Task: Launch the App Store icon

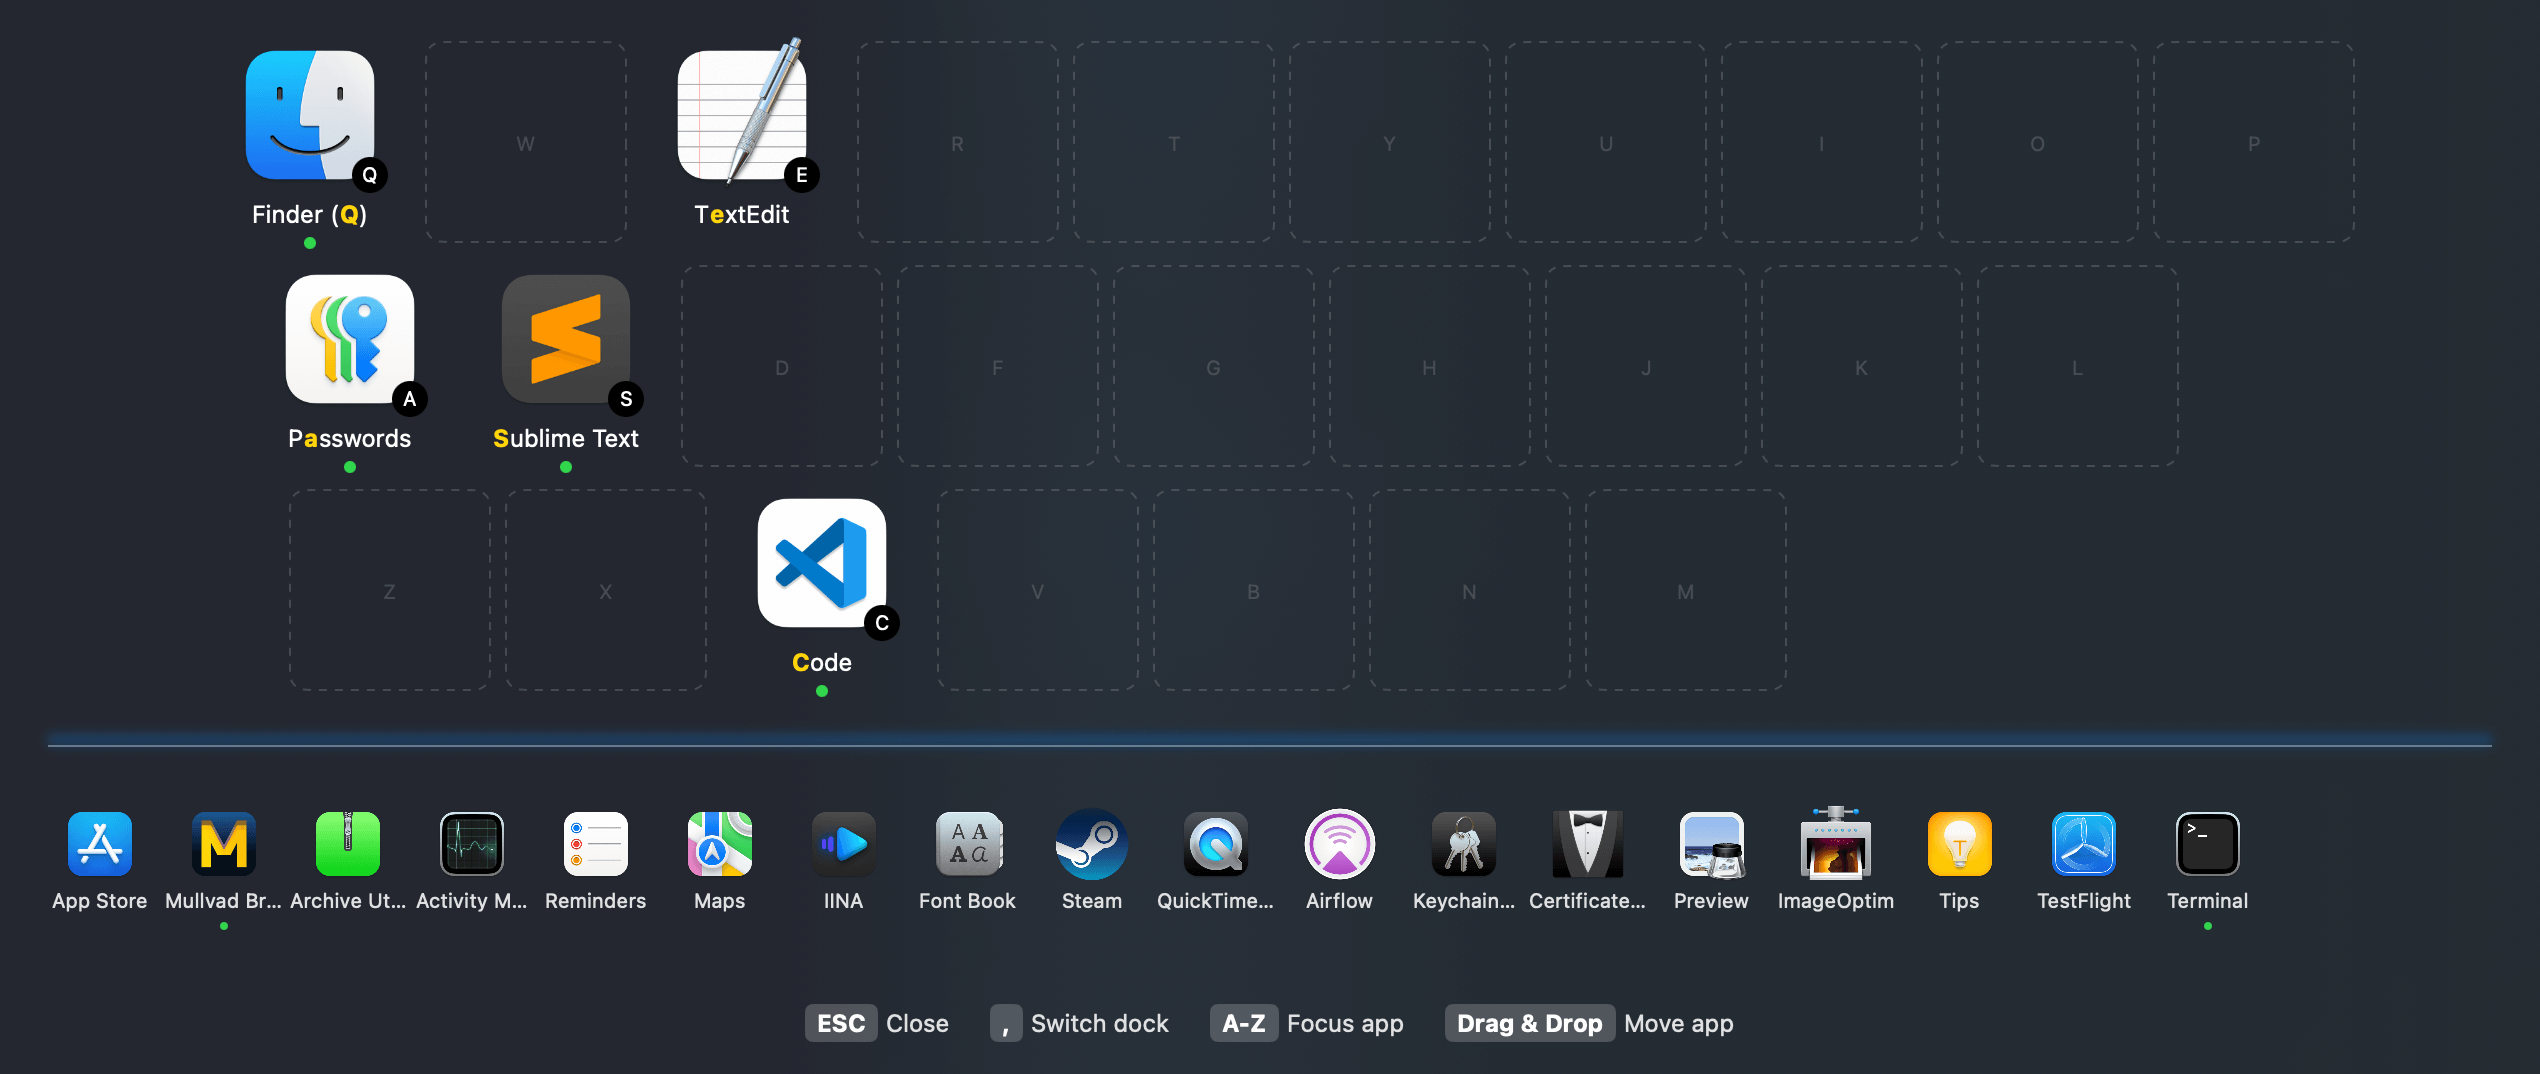Action: tap(100, 844)
